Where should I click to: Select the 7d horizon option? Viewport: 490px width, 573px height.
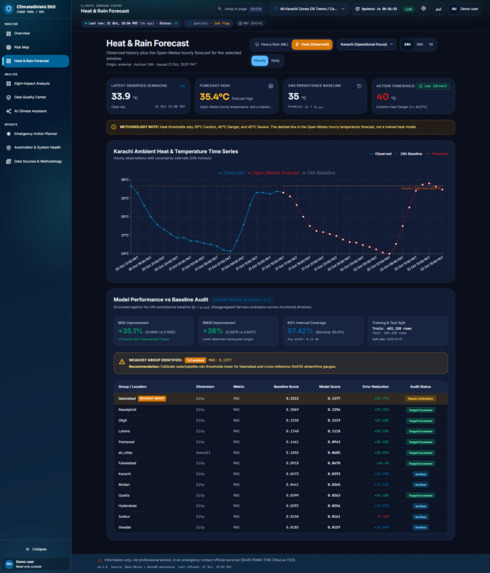[x=431, y=45]
